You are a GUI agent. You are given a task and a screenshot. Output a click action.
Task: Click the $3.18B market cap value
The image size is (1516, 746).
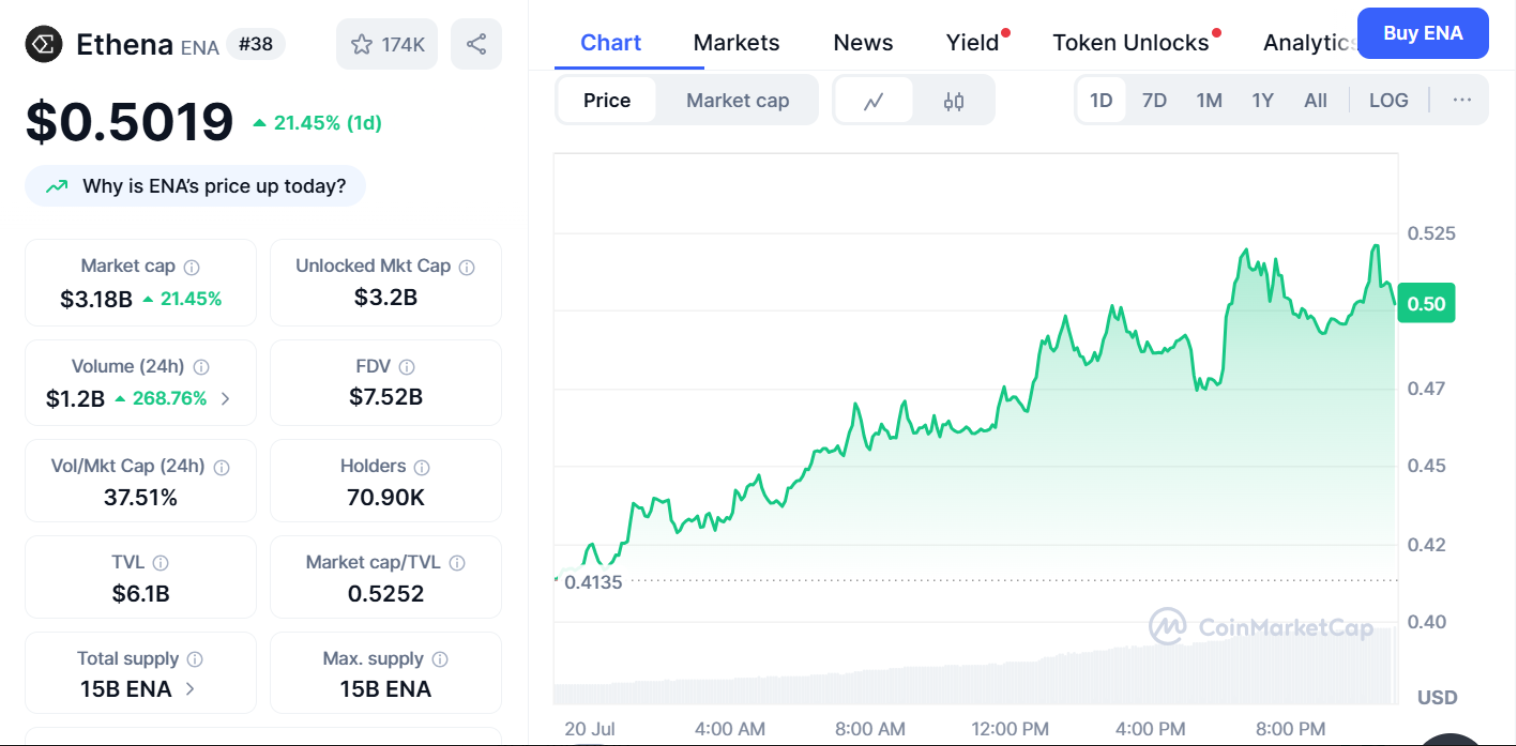(x=96, y=298)
